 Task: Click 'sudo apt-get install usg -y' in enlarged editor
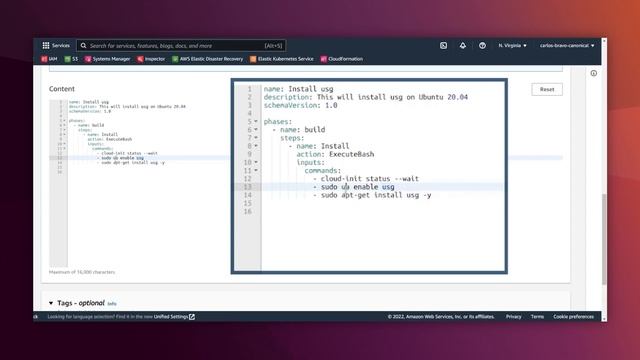pyautogui.click(x=376, y=195)
